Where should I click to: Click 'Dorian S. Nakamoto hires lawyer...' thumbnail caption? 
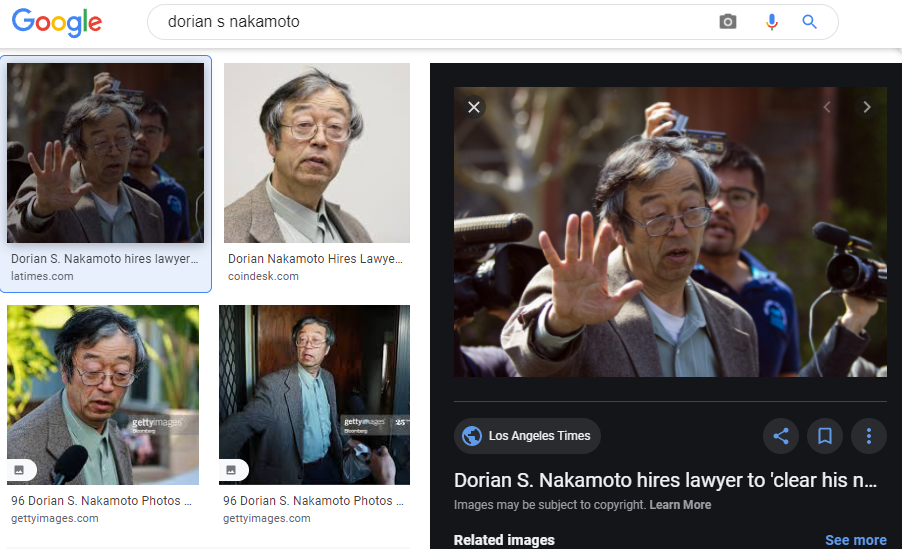click(104, 259)
